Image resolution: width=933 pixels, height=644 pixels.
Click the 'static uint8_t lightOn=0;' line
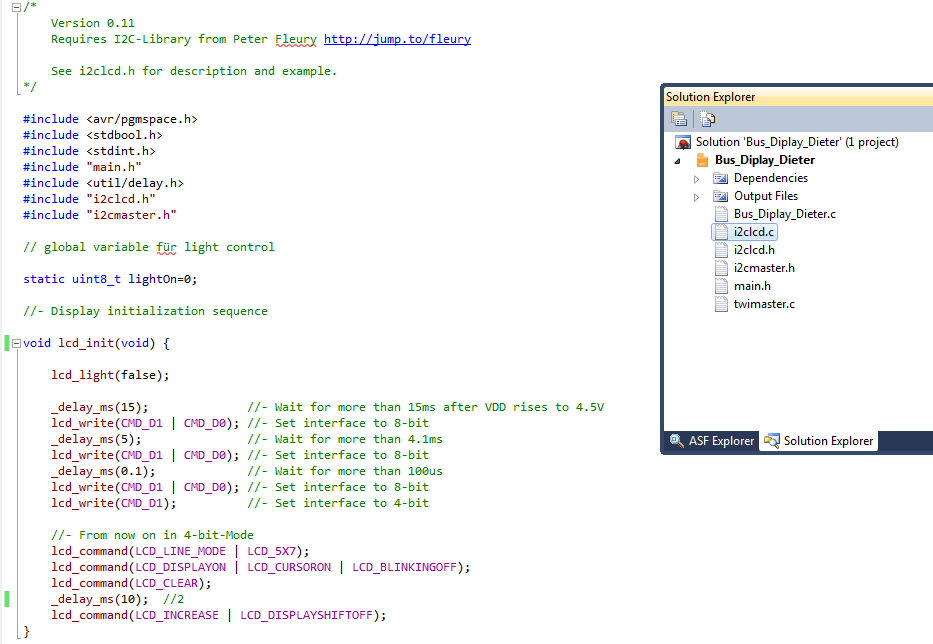pyautogui.click(x=110, y=279)
